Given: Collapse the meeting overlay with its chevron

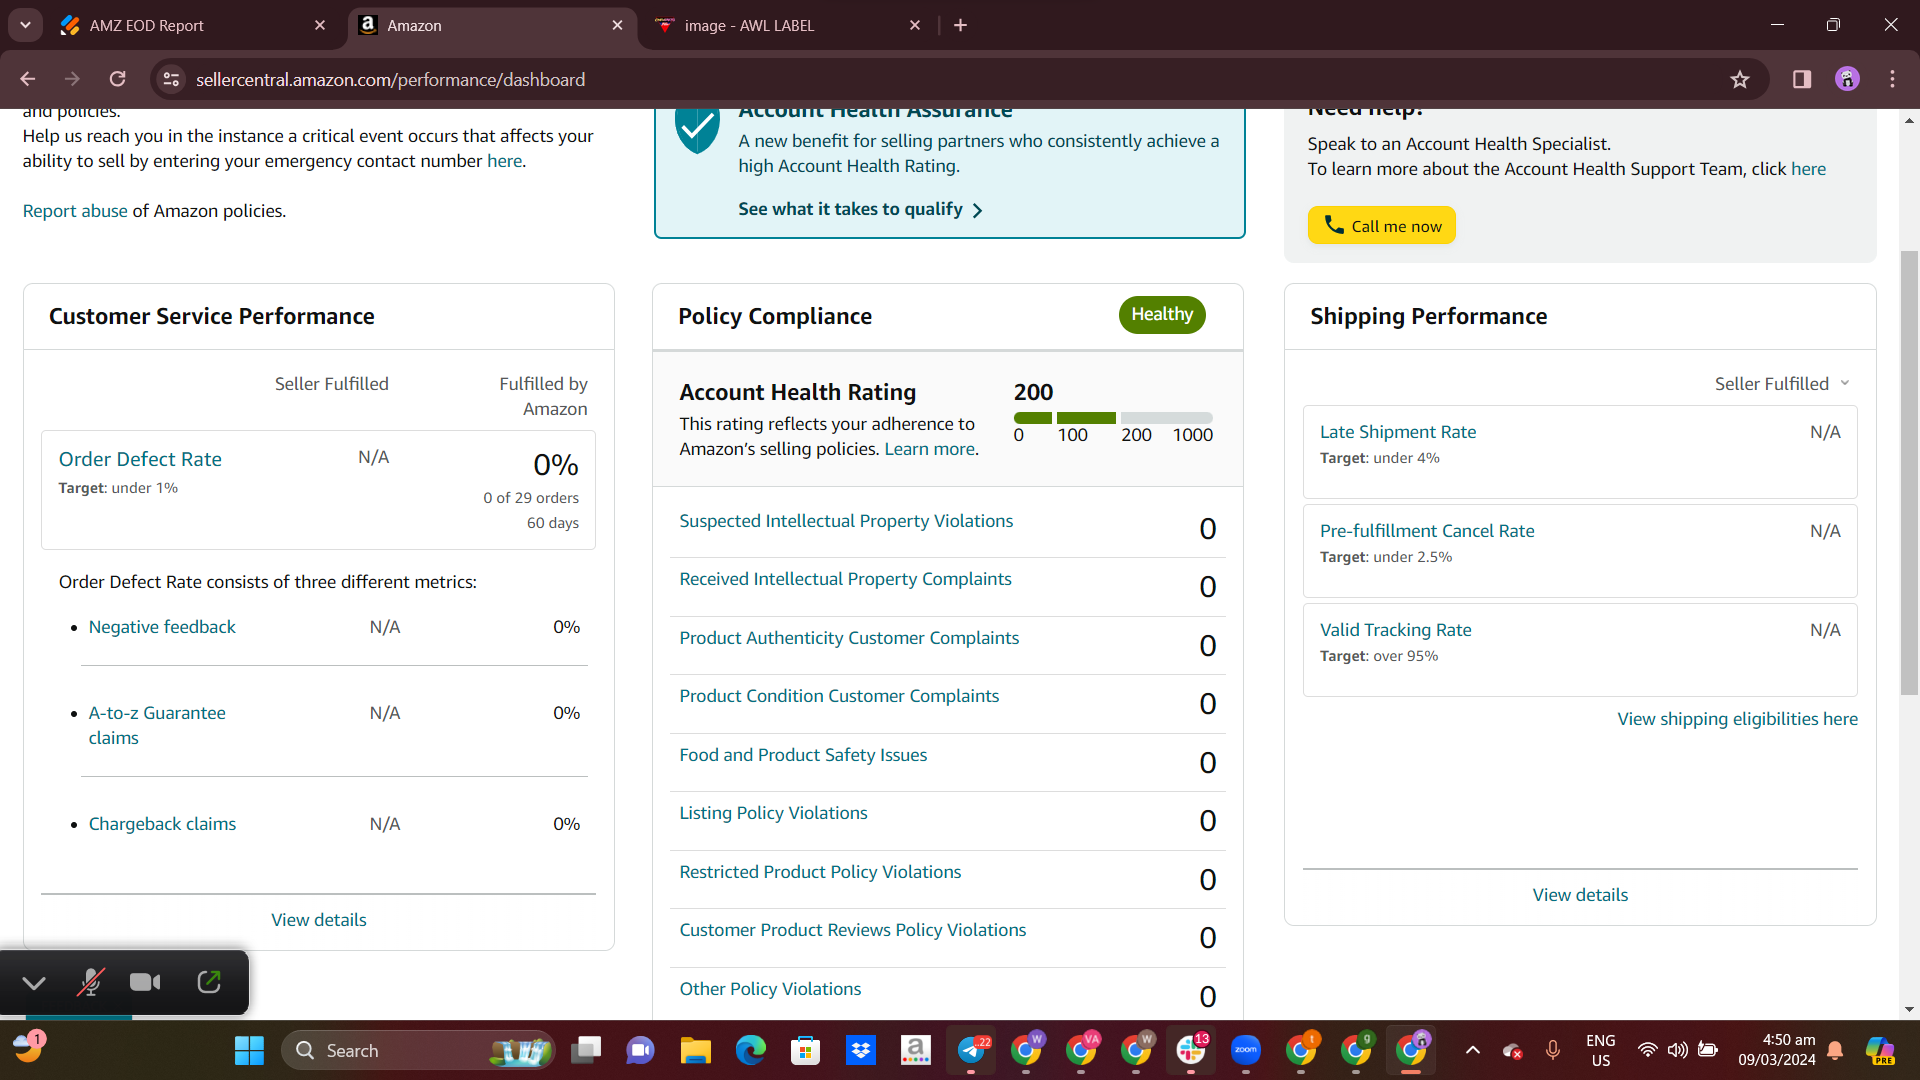Looking at the screenshot, I should [x=34, y=983].
